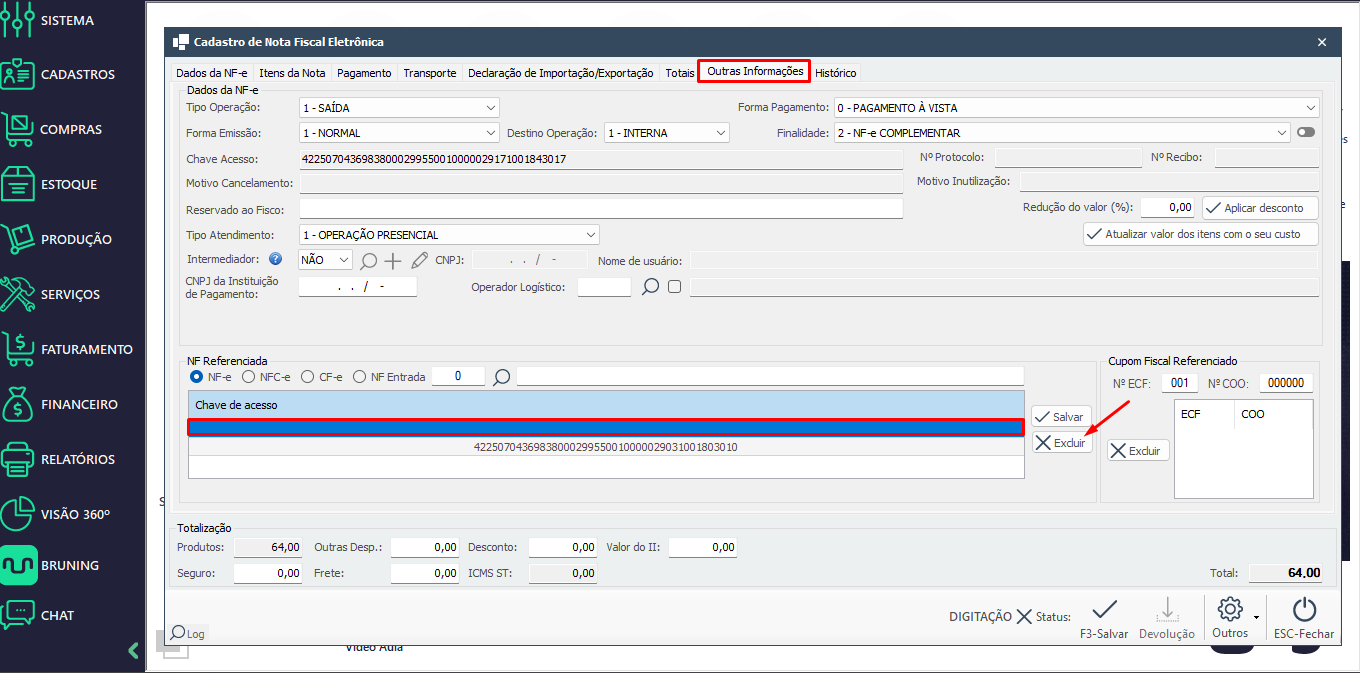Toggle the switch beside Finalidade

(x=1306, y=132)
